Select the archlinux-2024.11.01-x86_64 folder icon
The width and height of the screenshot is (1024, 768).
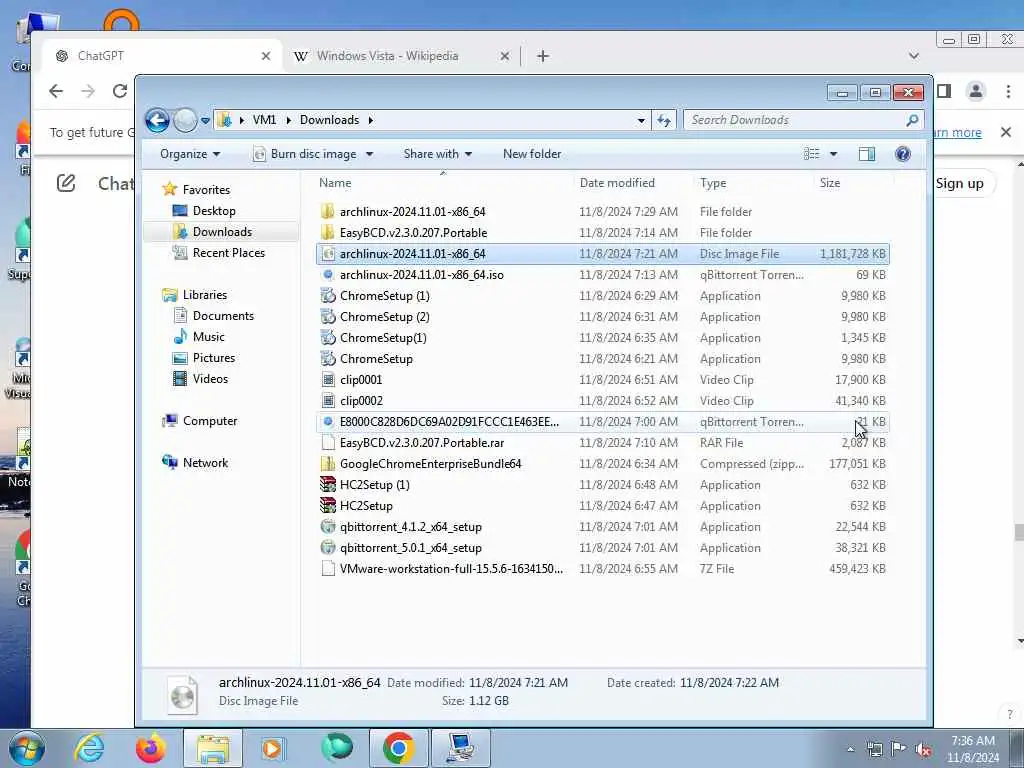click(328, 212)
